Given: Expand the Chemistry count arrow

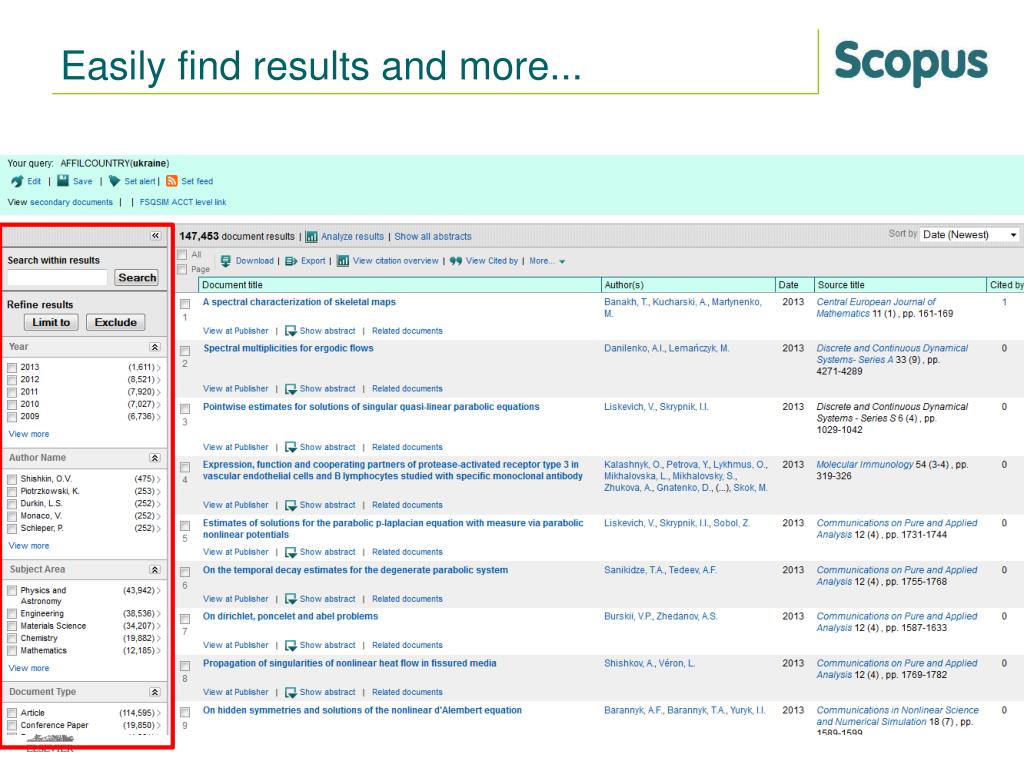Looking at the screenshot, I should 158,639.
